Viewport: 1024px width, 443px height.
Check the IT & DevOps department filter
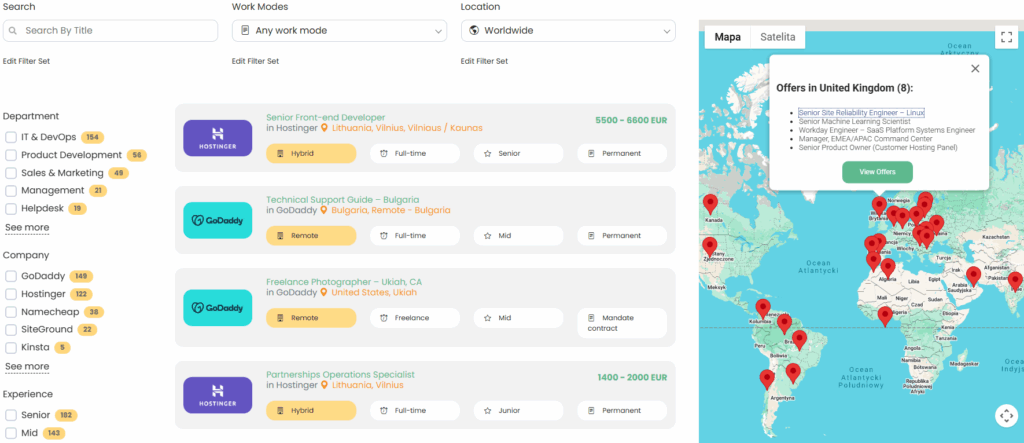[10, 137]
